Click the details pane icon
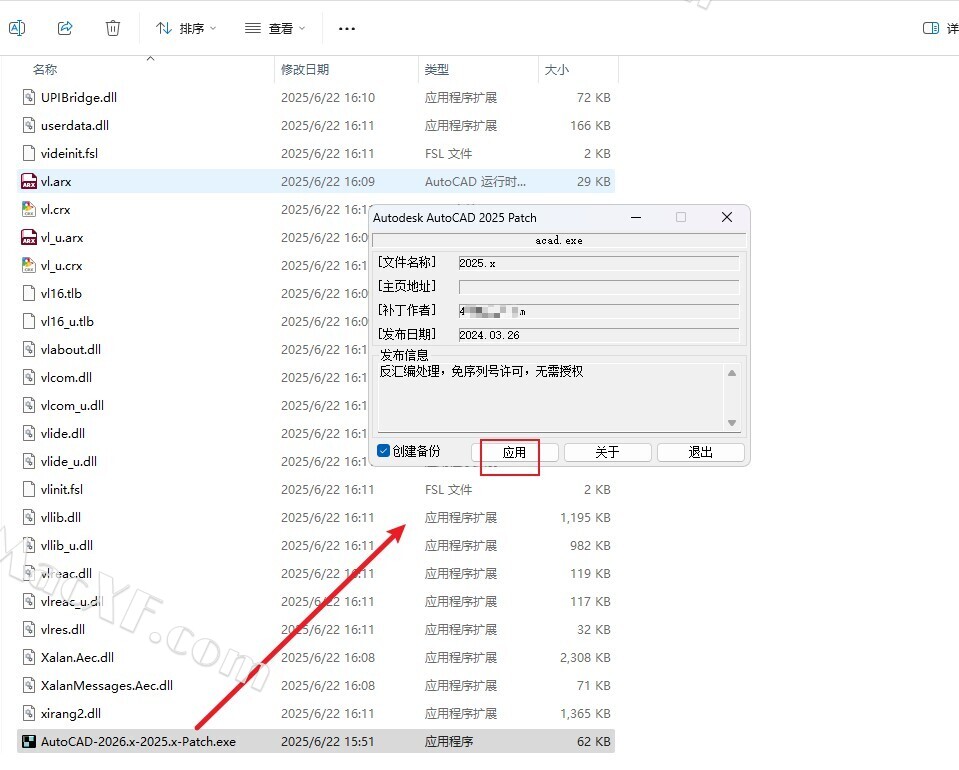Screen dimensions: 959x770 click(931, 28)
